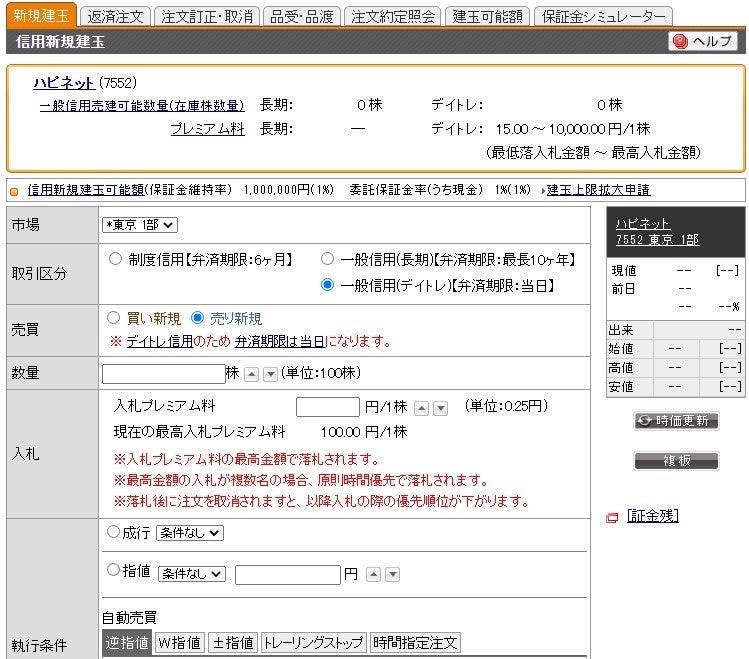Decrease 数量 with the down arrow
The height and width of the screenshot is (659, 749).
[x=270, y=374]
